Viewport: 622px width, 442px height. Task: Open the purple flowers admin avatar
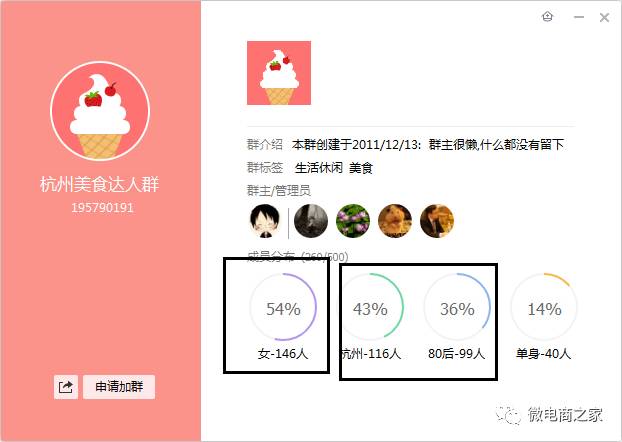point(353,221)
